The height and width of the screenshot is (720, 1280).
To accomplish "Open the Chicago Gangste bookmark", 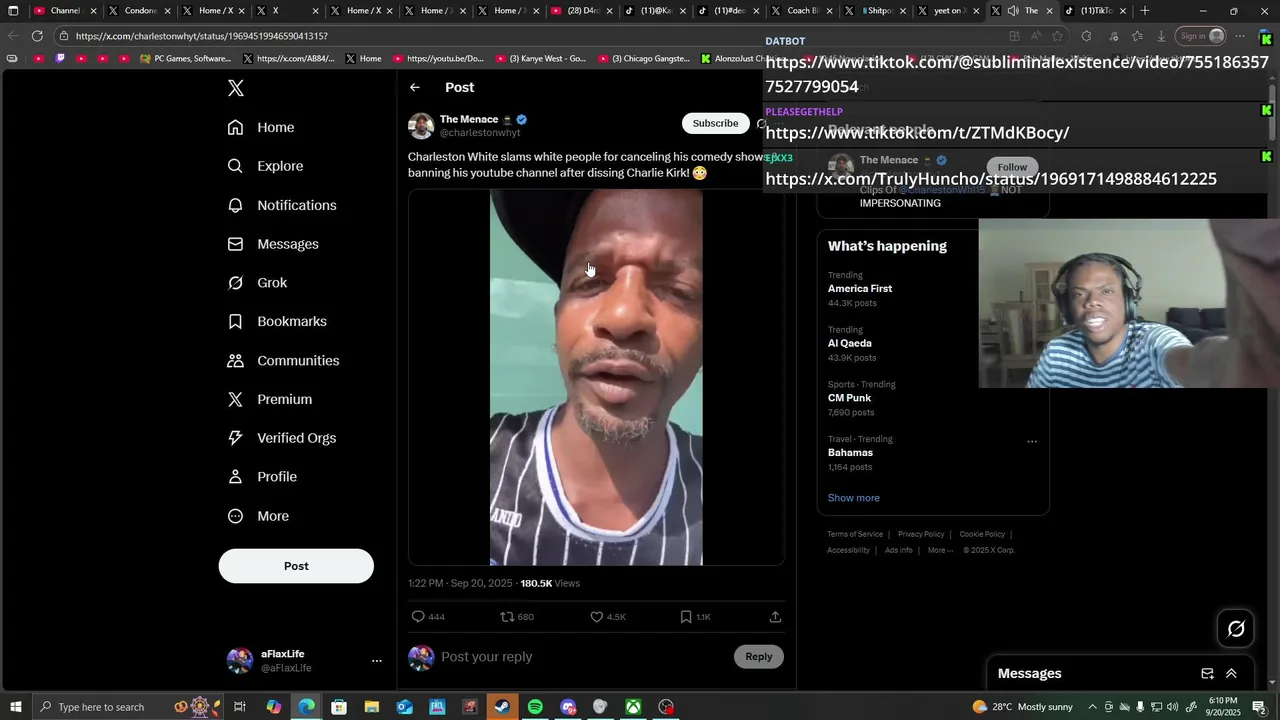I will pyautogui.click(x=643, y=59).
